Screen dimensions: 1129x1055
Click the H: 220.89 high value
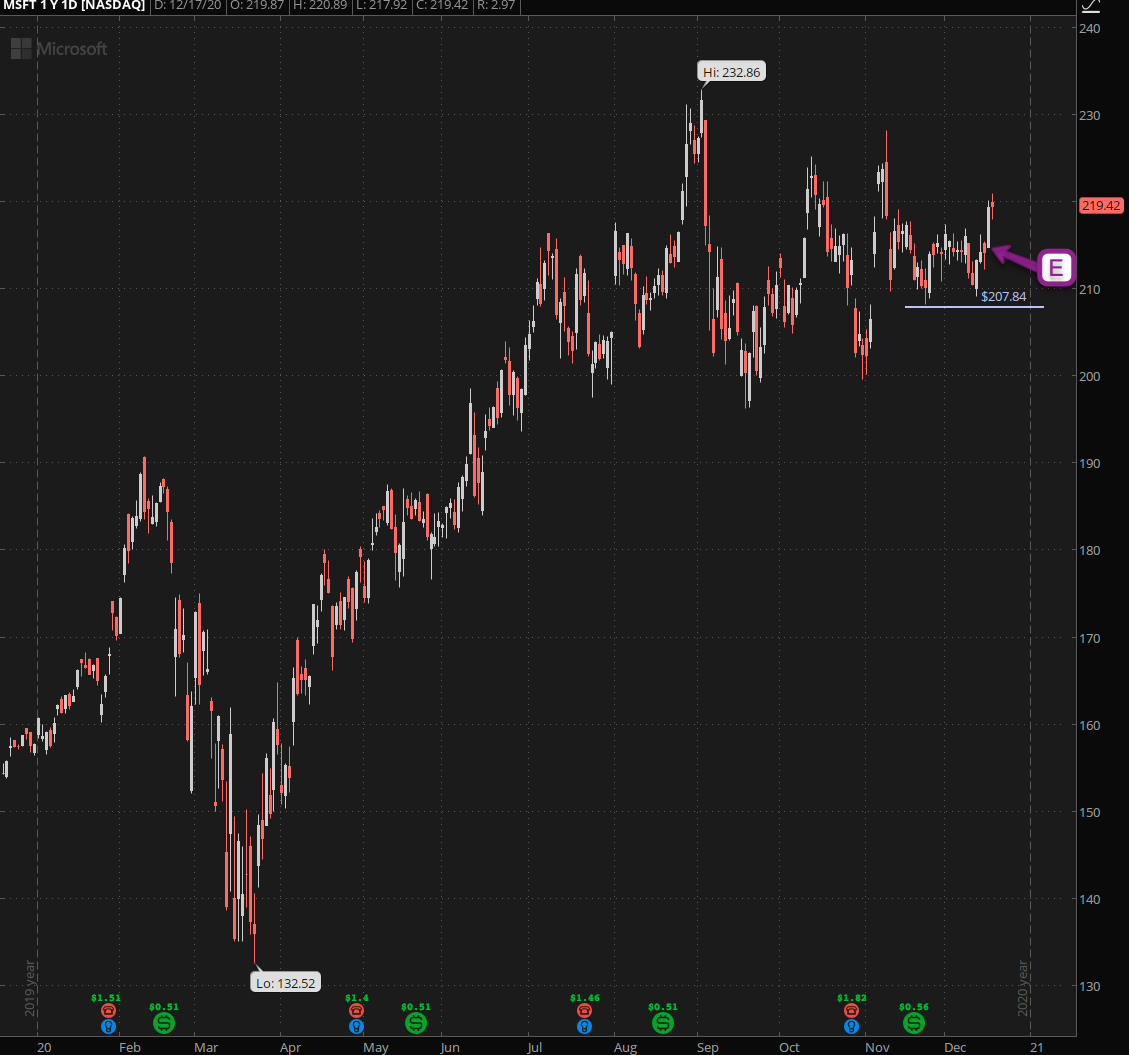tap(320, 6)
